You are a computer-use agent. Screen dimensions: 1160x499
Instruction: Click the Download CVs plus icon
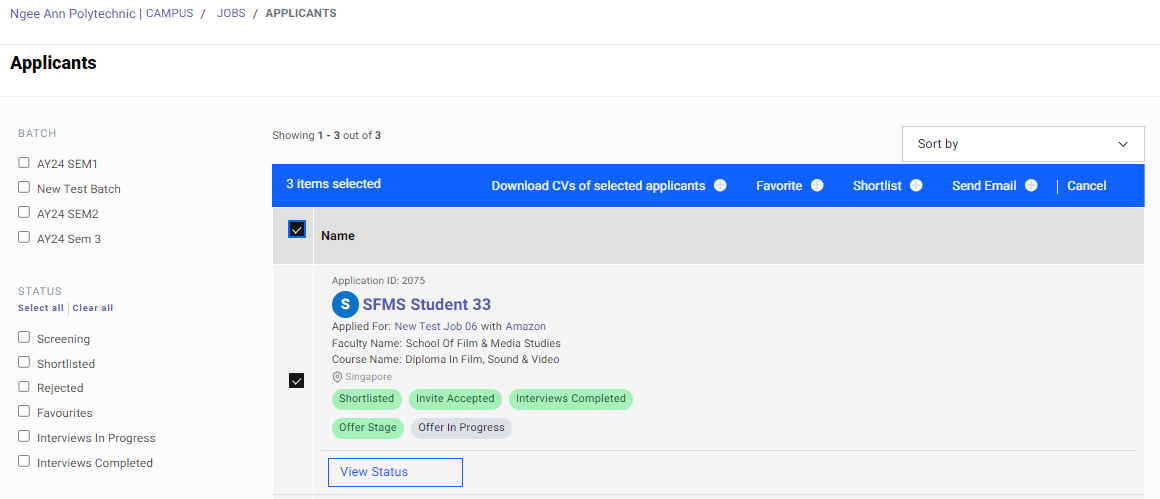720,186
